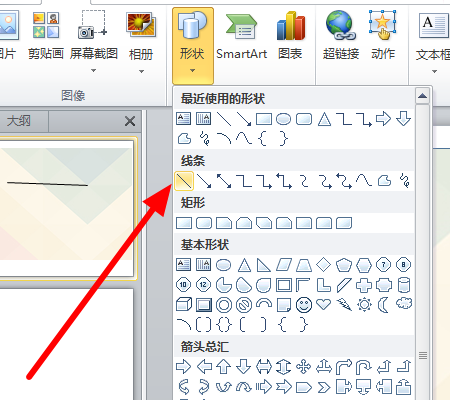Screen dimensions: 450x400
Task: Select the heptagon shape labeled 7
Action: click(x=383, y=265)
